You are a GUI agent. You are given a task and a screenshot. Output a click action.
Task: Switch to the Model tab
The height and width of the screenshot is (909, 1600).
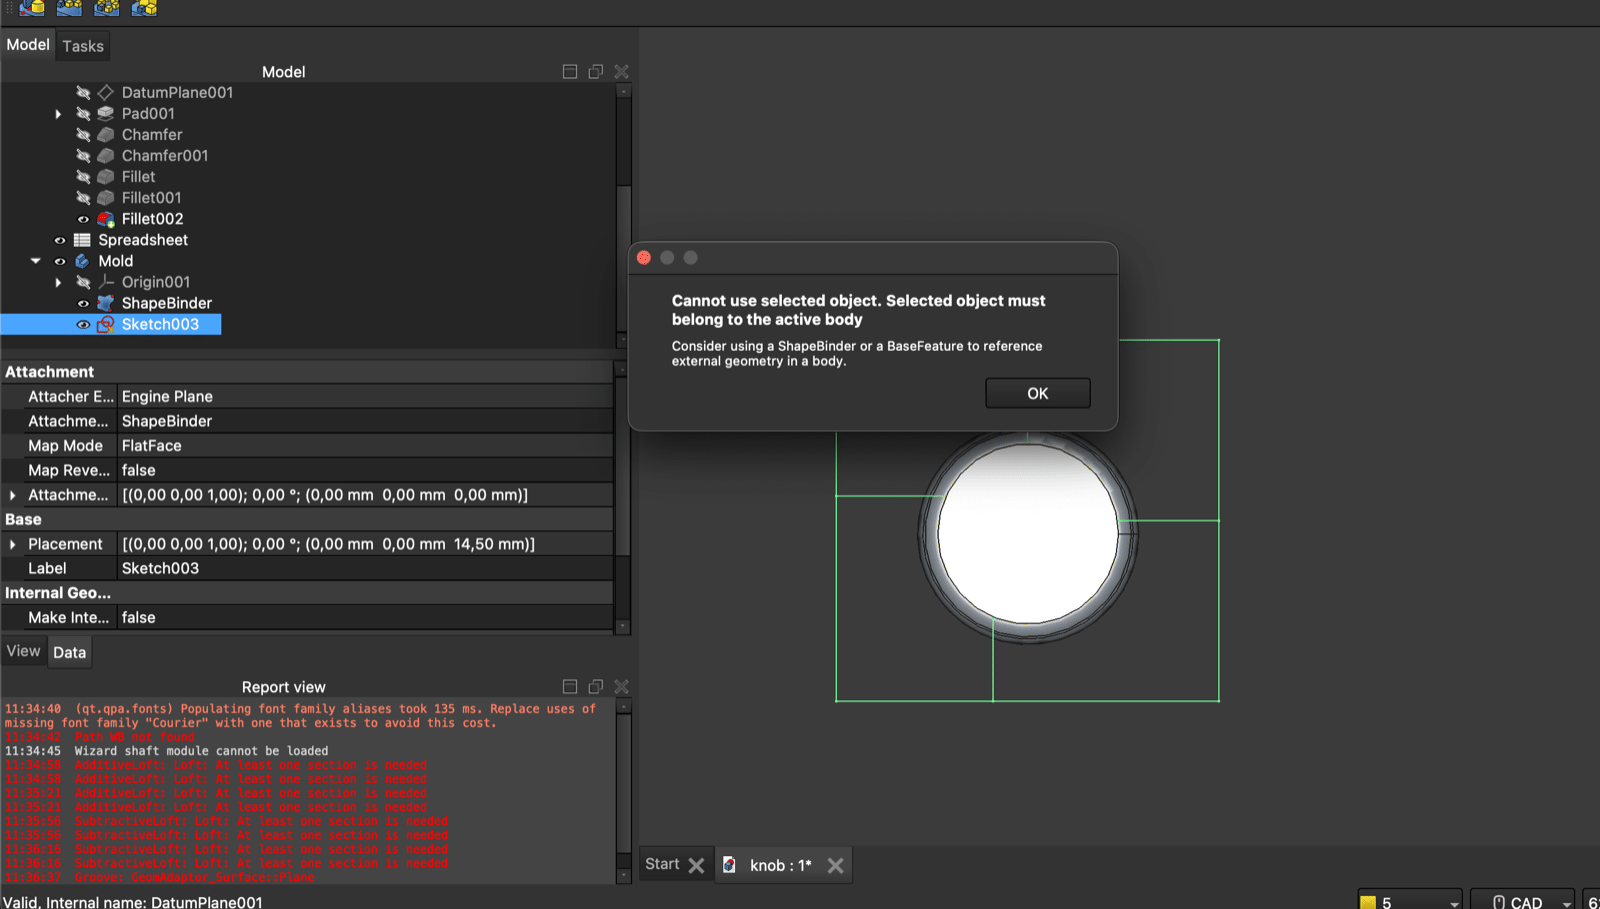pos(27,45)
